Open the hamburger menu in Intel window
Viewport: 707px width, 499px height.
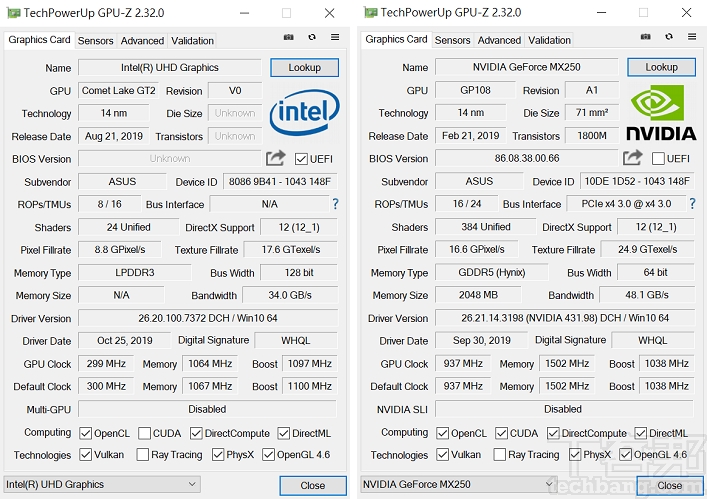pyautogui.click(x=335, y=37)
